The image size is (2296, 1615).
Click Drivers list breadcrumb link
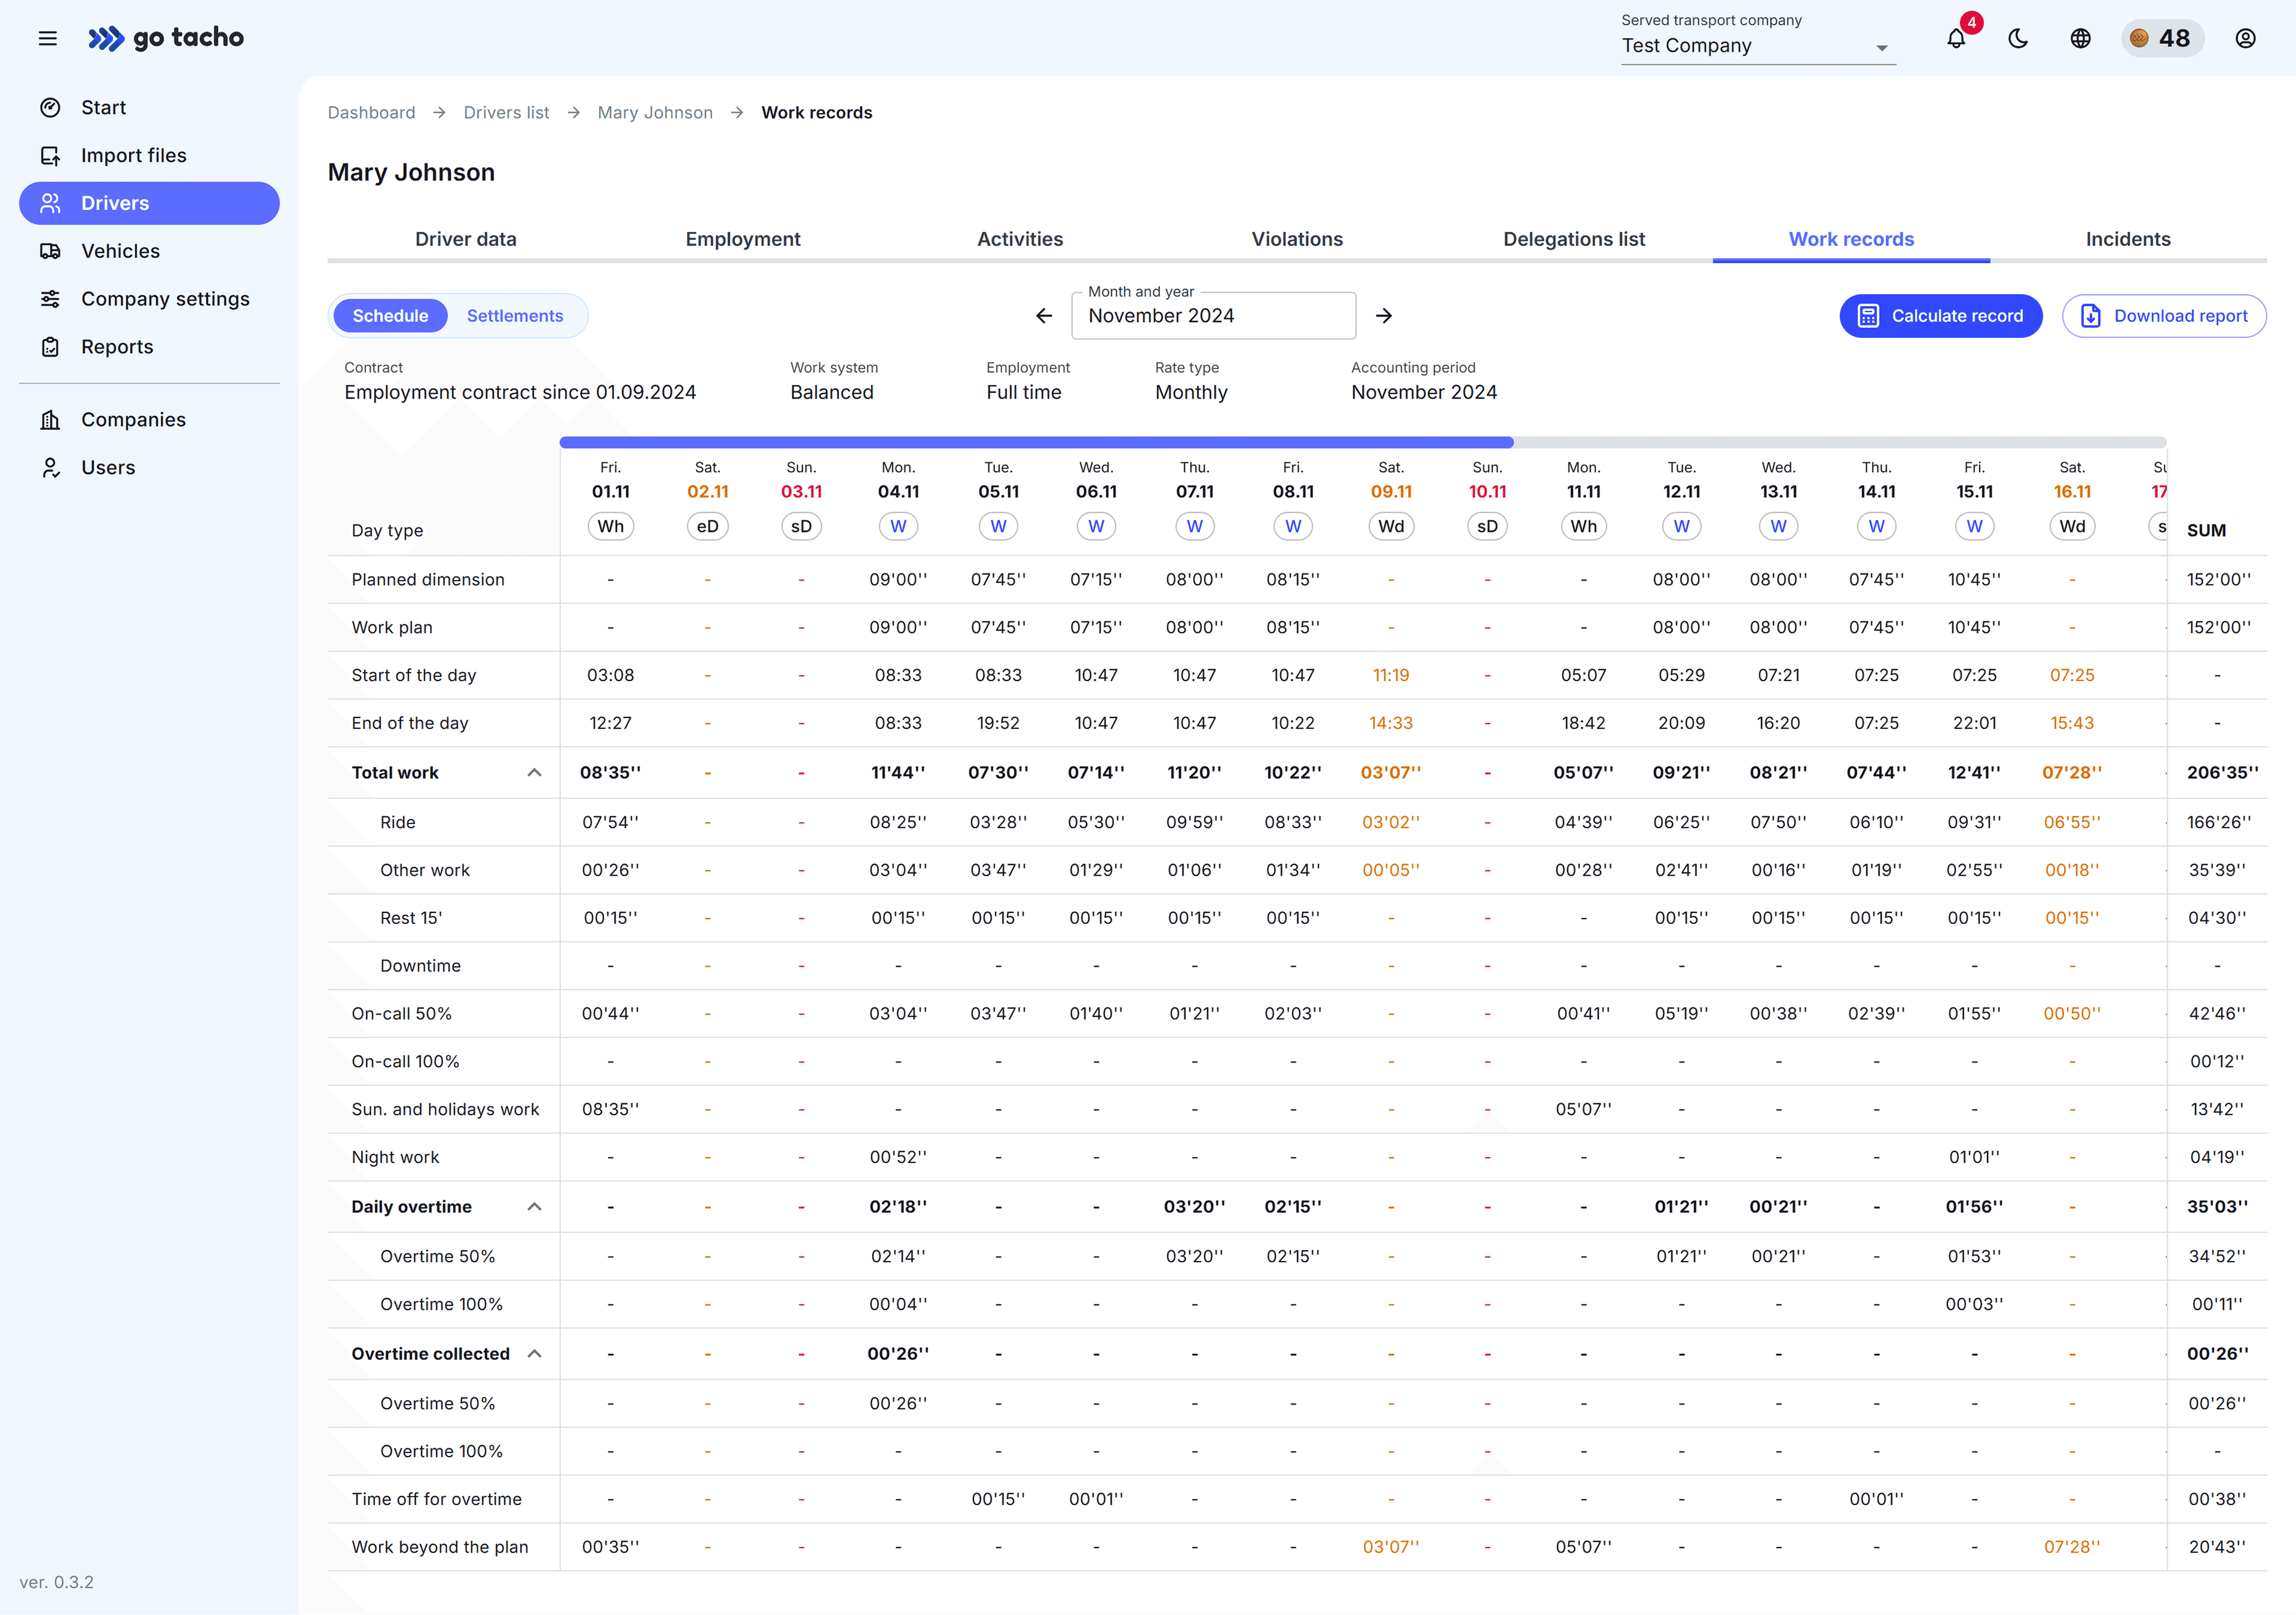coord(506,113)
